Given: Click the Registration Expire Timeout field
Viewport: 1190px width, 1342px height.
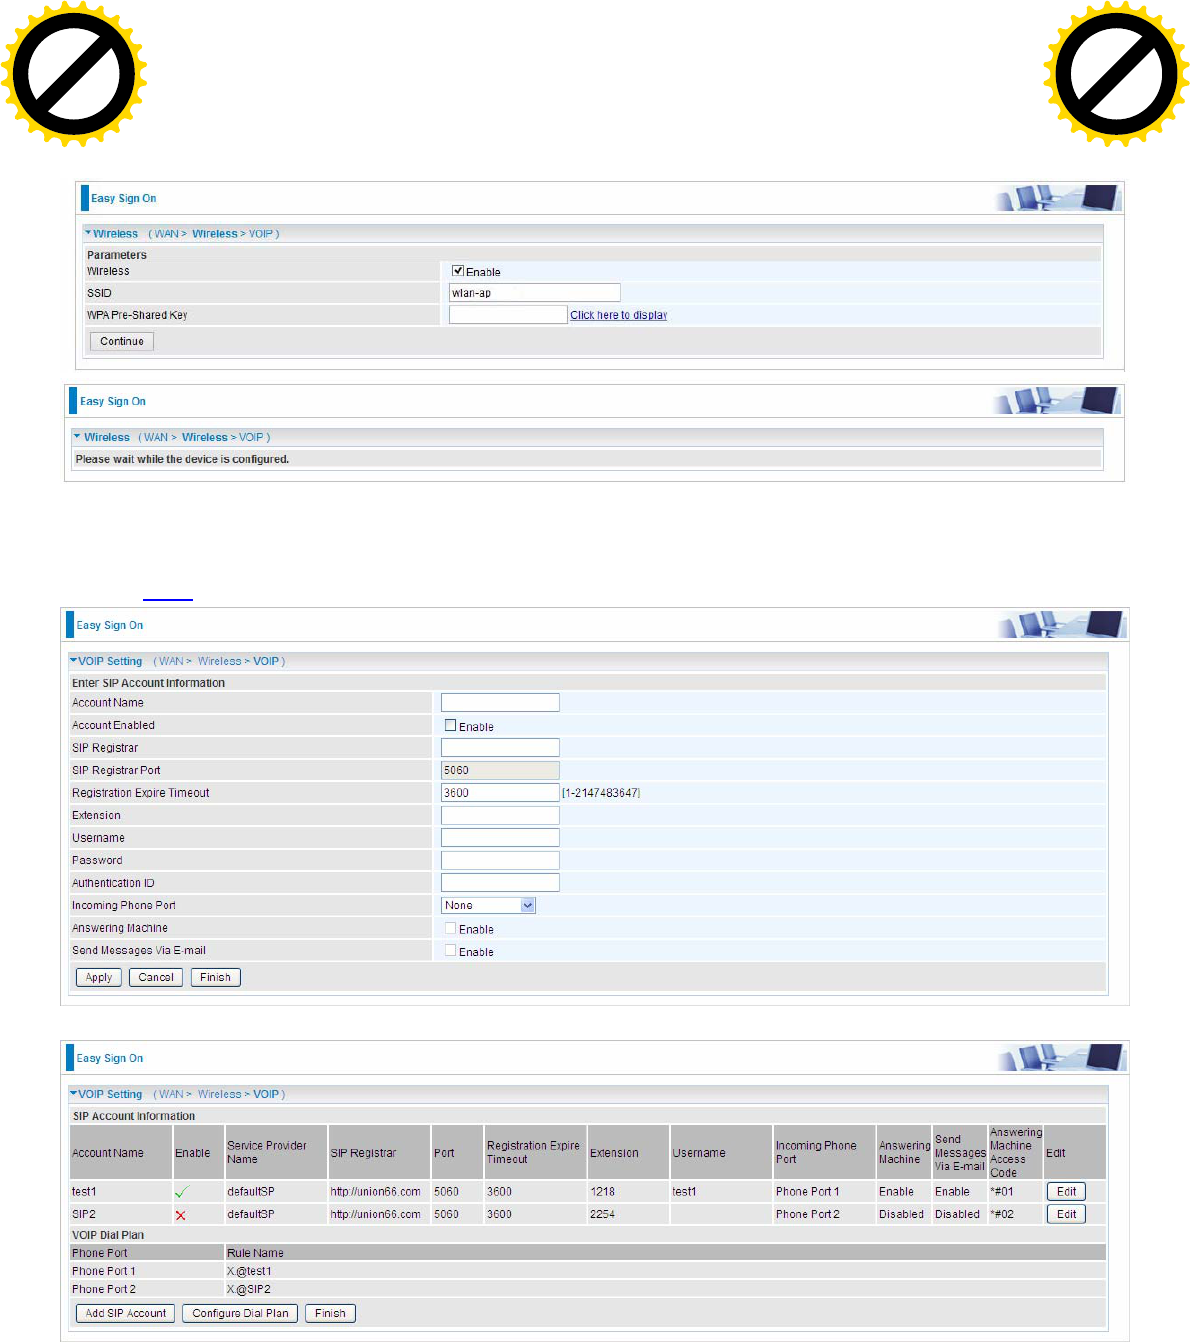Looking at the screenshot, I should click(500, 793).
